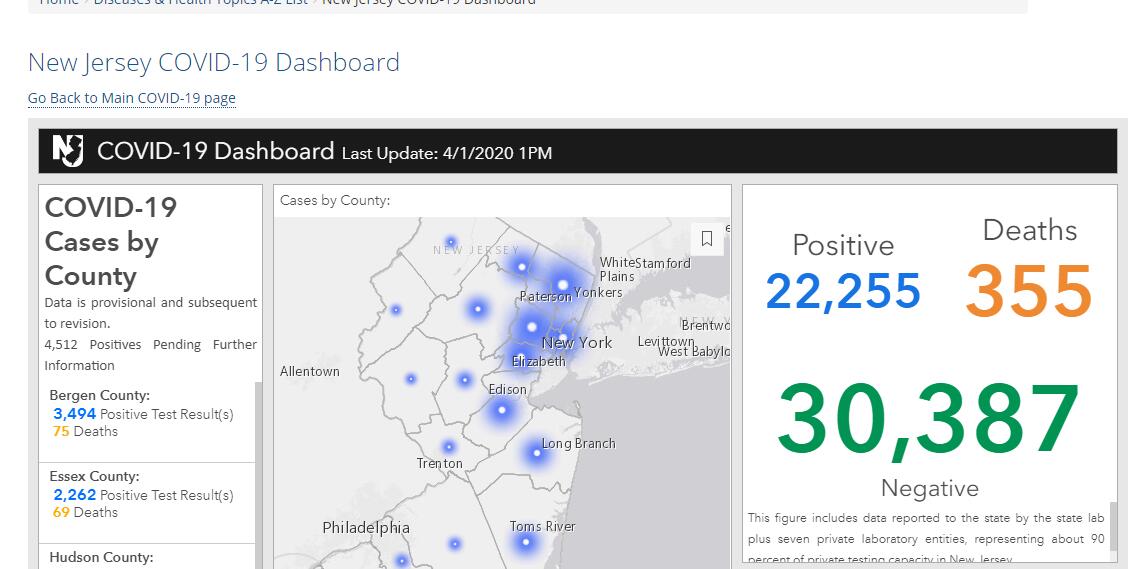Click the NJ logo in dashboard header

[68, 151]
